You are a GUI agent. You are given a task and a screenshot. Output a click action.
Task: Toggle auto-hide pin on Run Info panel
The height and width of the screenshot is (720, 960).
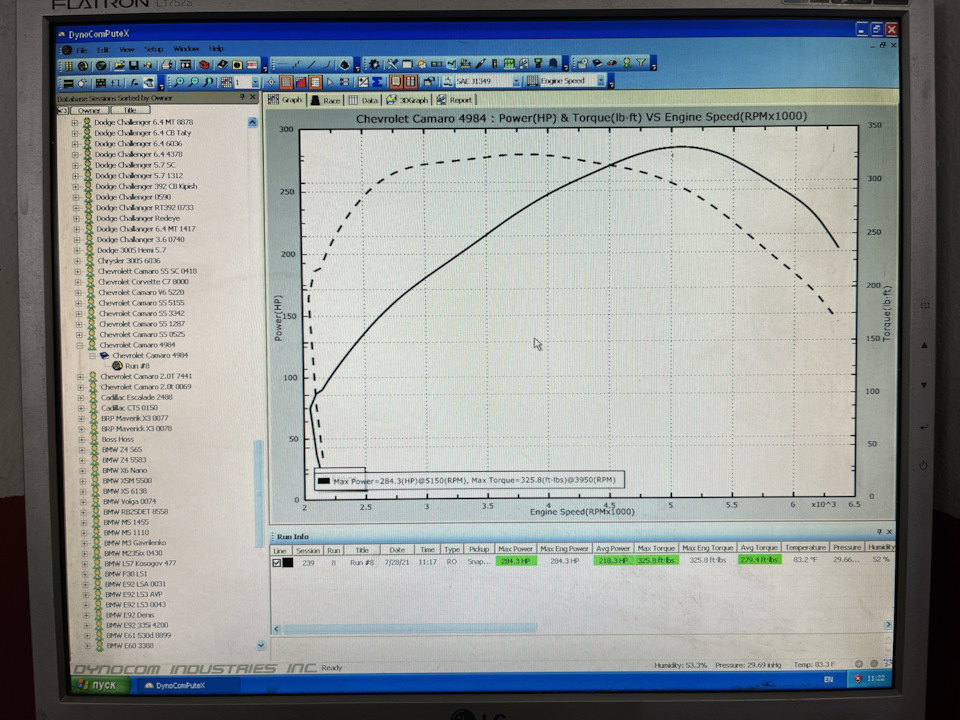[x=879, y=531]
